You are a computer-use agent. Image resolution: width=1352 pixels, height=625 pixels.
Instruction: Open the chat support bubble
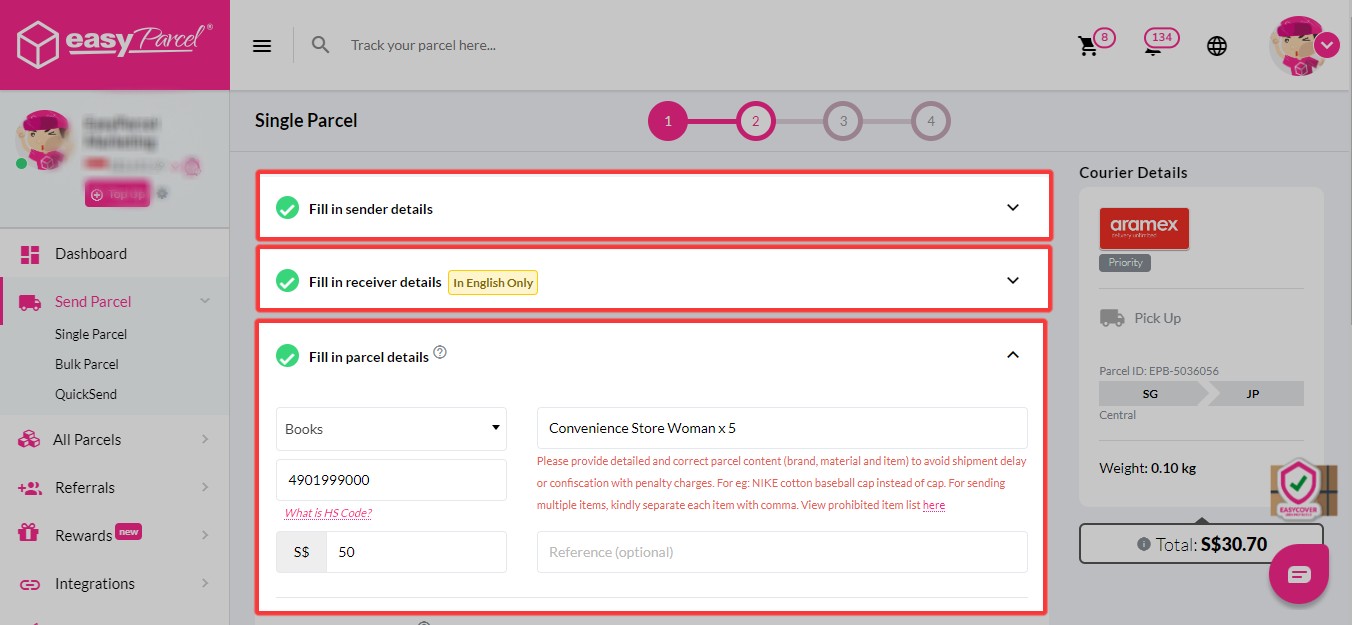point(1298,574)
